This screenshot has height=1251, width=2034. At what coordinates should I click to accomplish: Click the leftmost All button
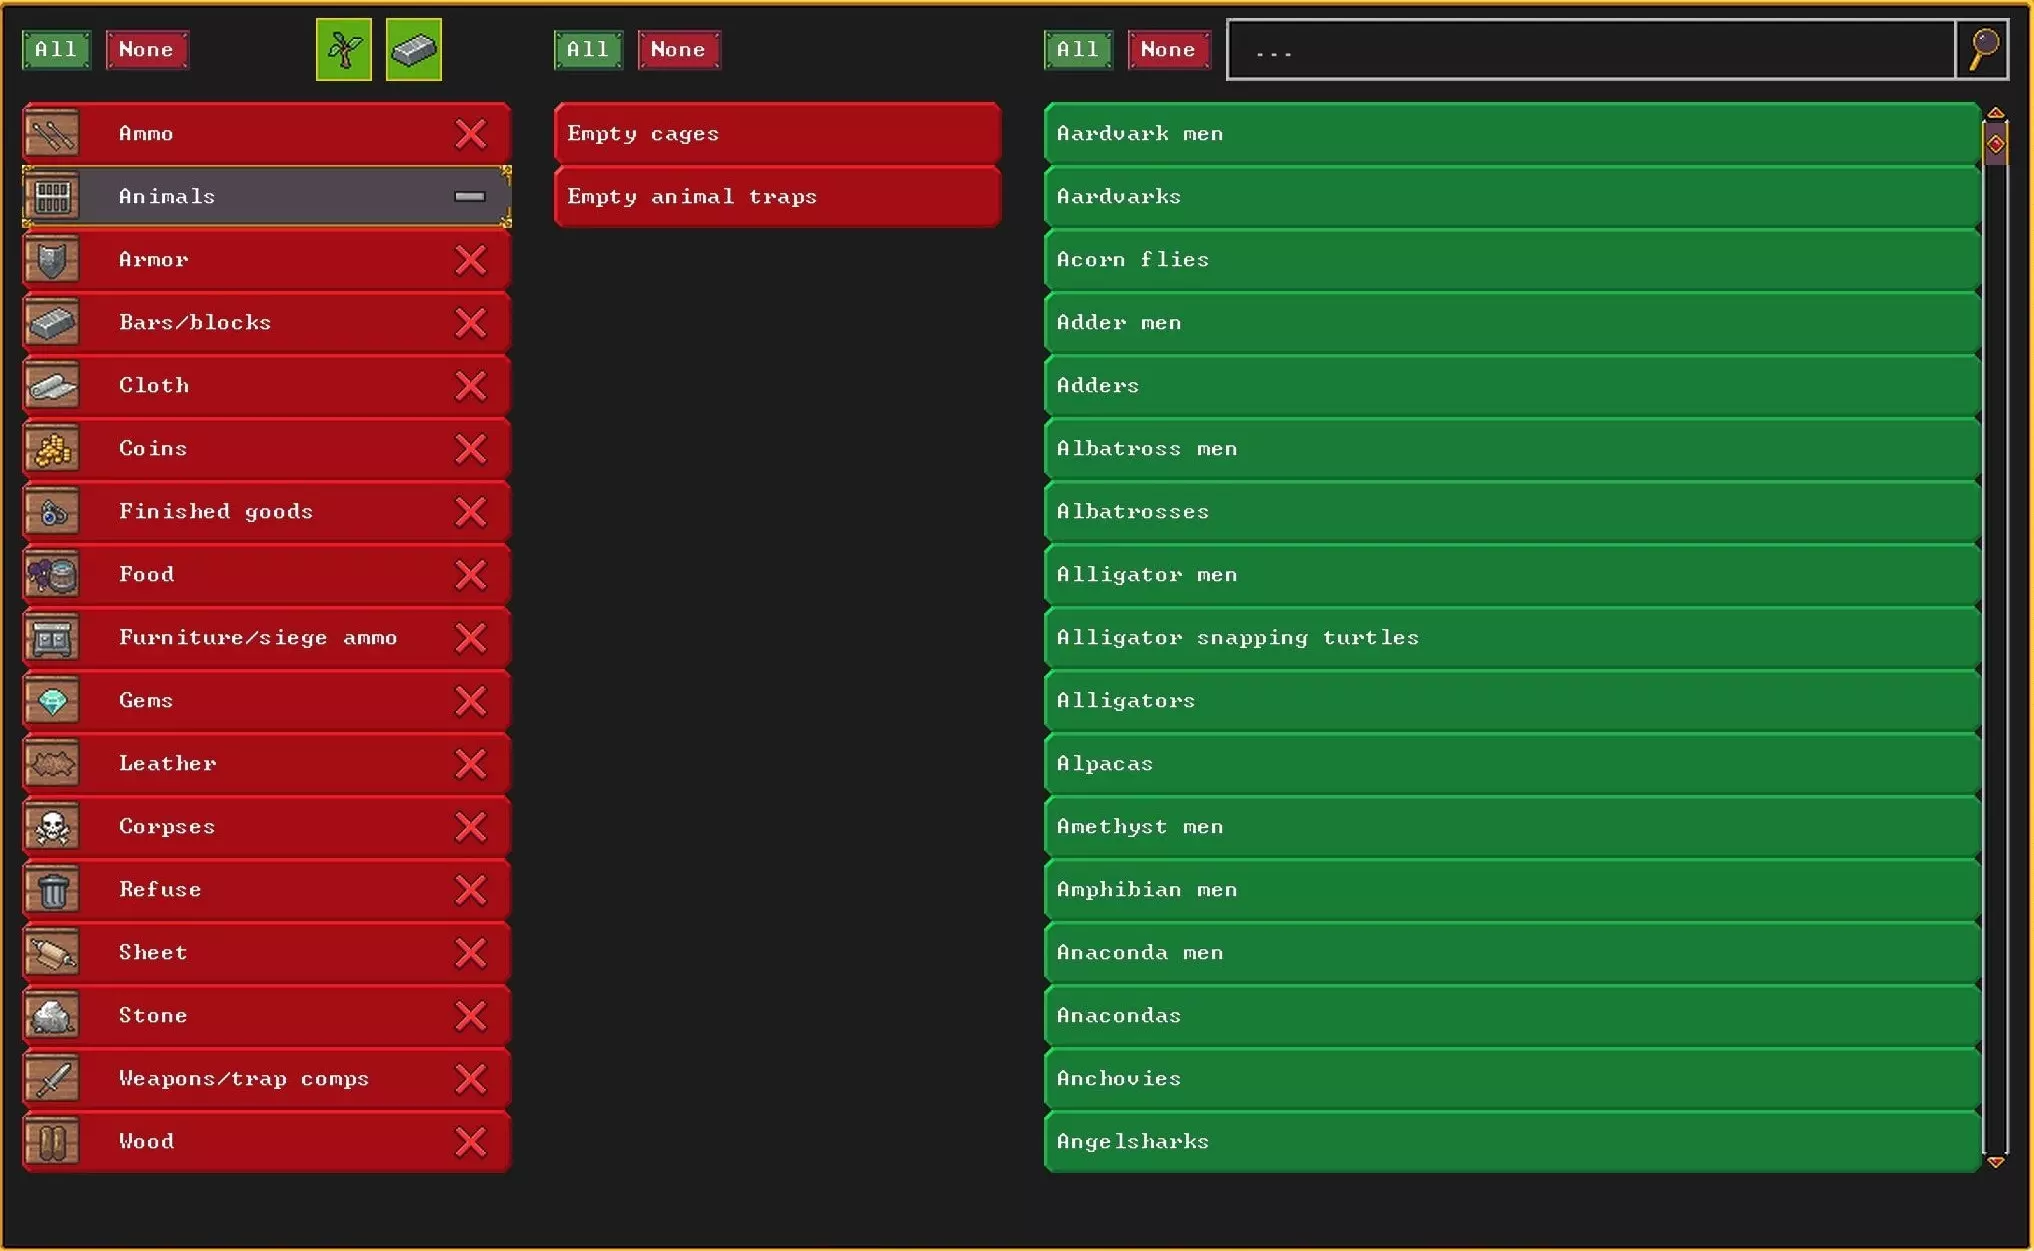56,49
